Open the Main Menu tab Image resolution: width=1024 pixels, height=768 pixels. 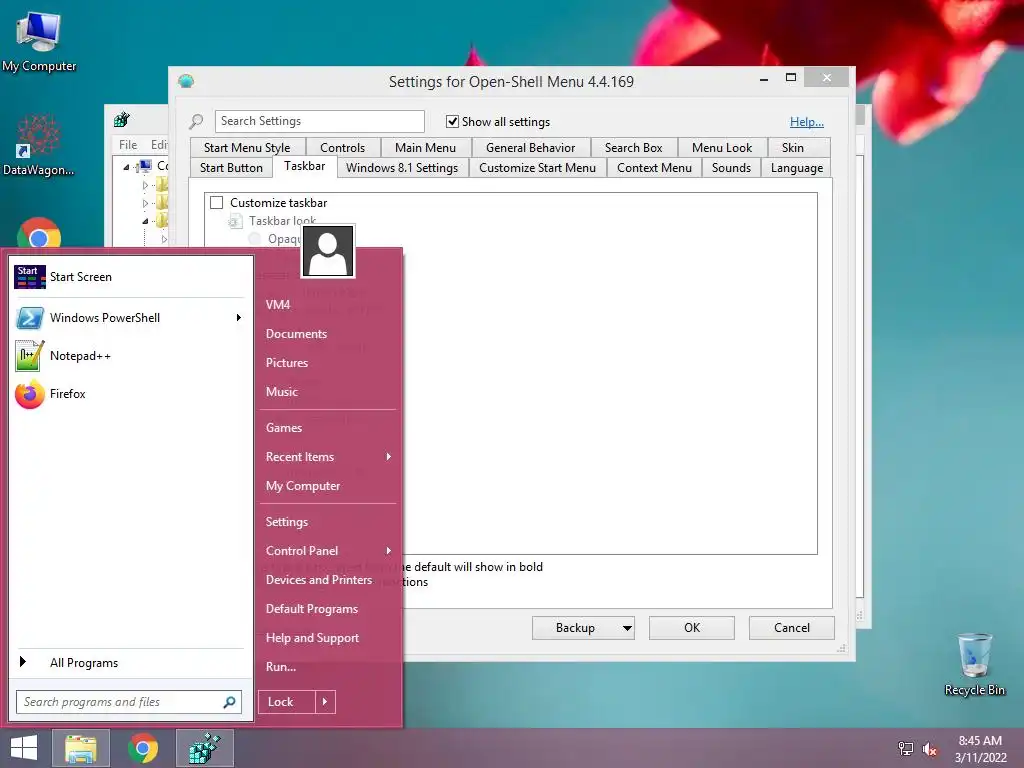pos(425,148)
